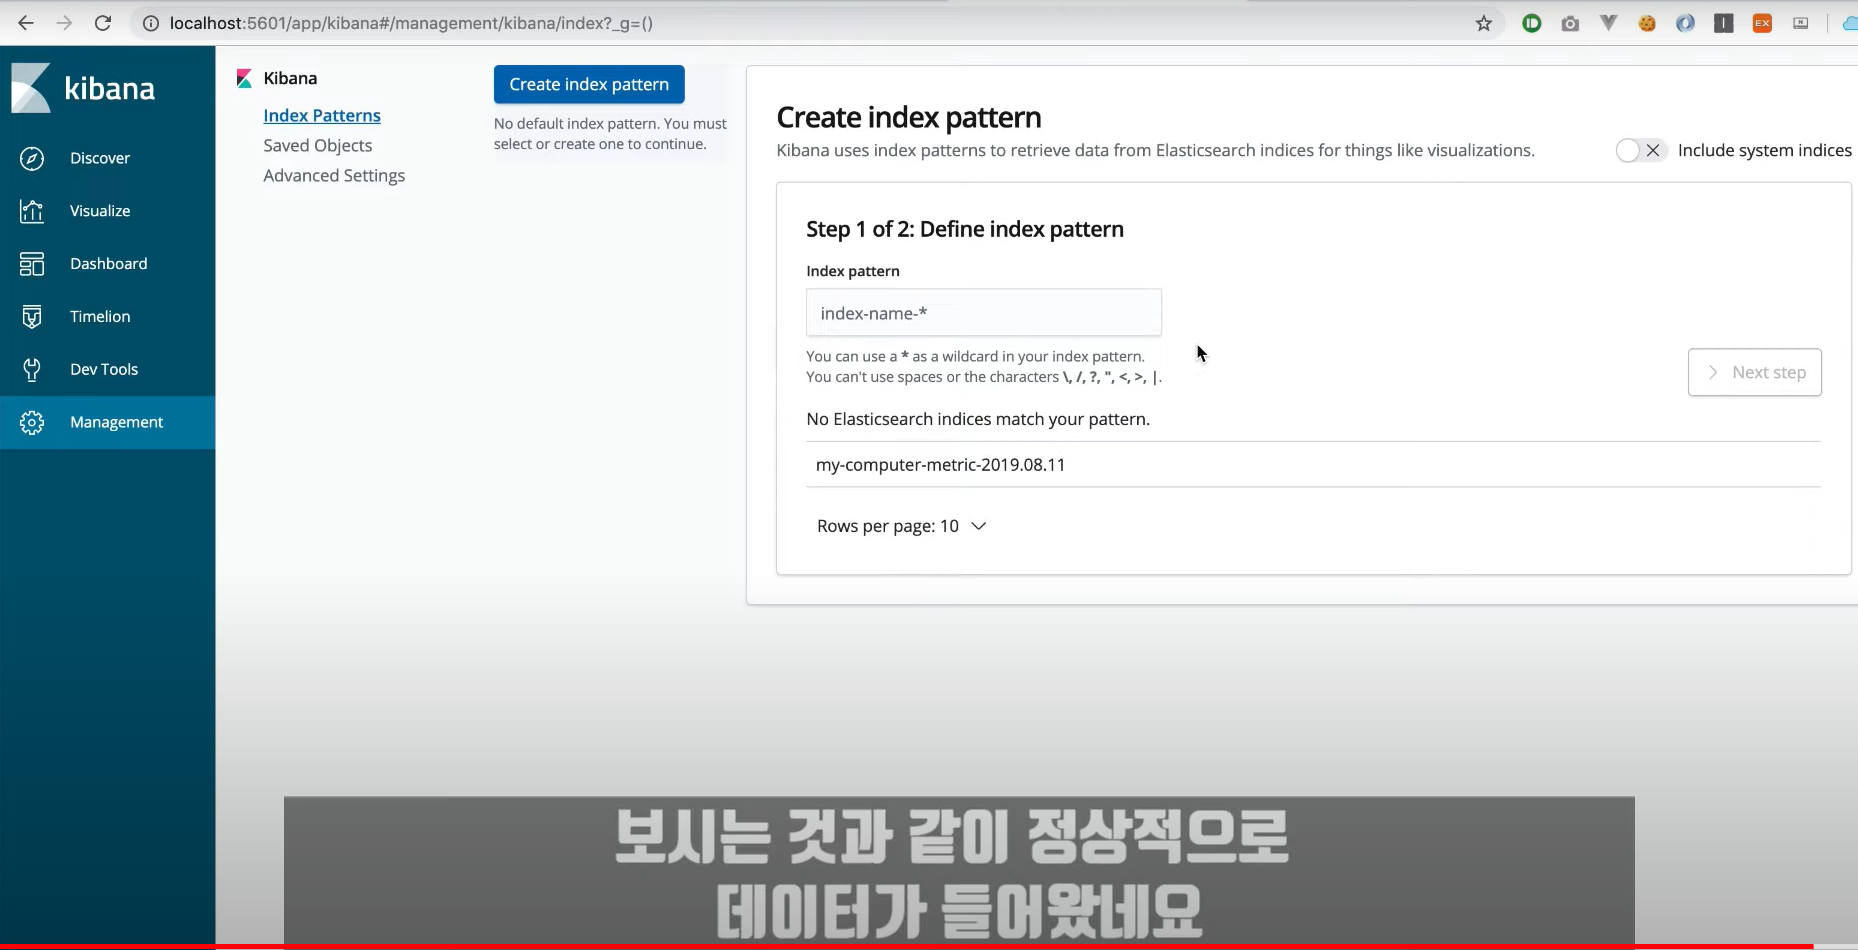Click the browser address bar URL

[411, 23]
